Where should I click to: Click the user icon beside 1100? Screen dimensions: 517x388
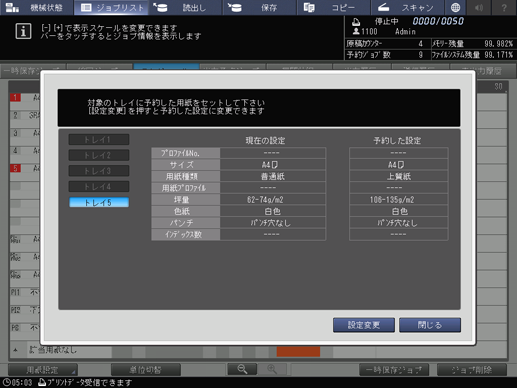point(356,31)
